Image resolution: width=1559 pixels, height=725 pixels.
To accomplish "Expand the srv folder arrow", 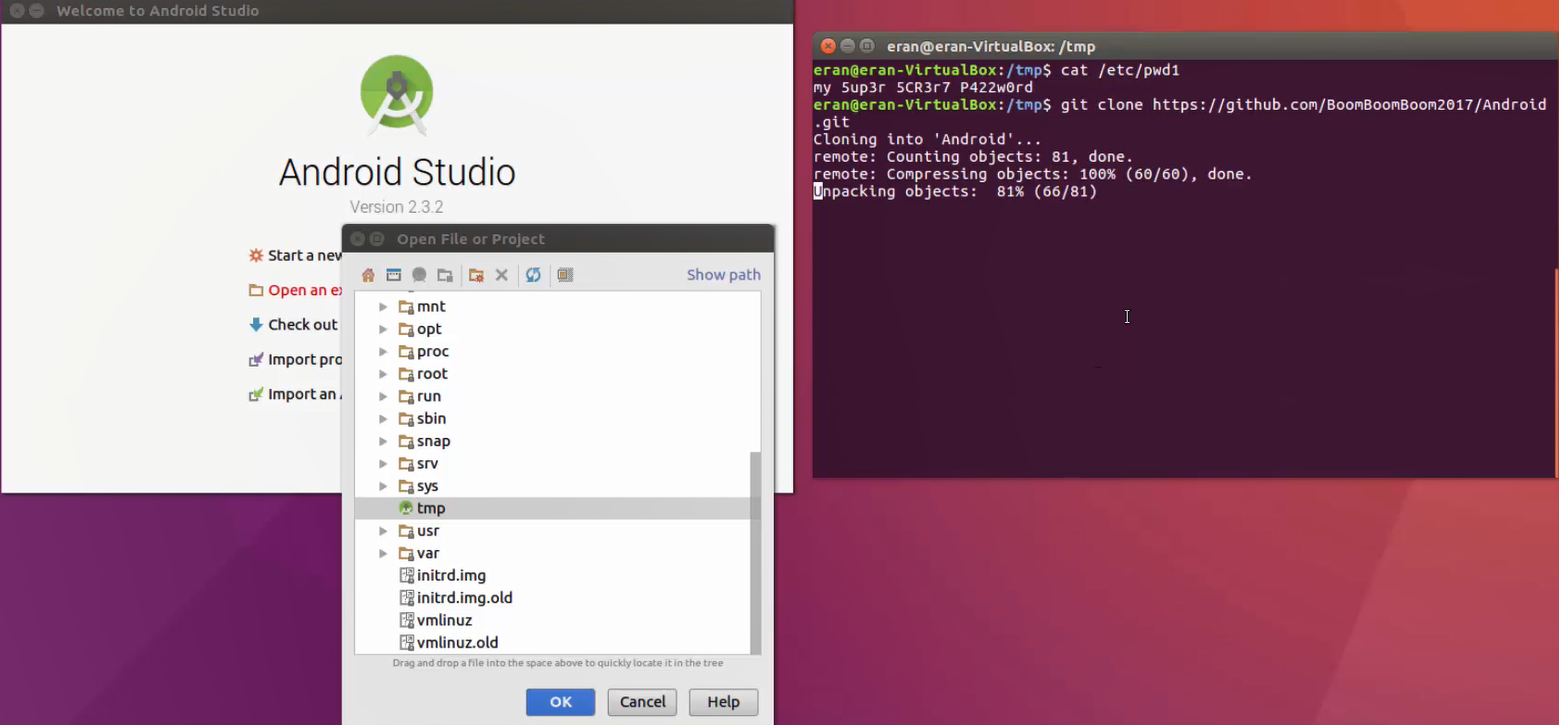I will (x=383, y=464).
